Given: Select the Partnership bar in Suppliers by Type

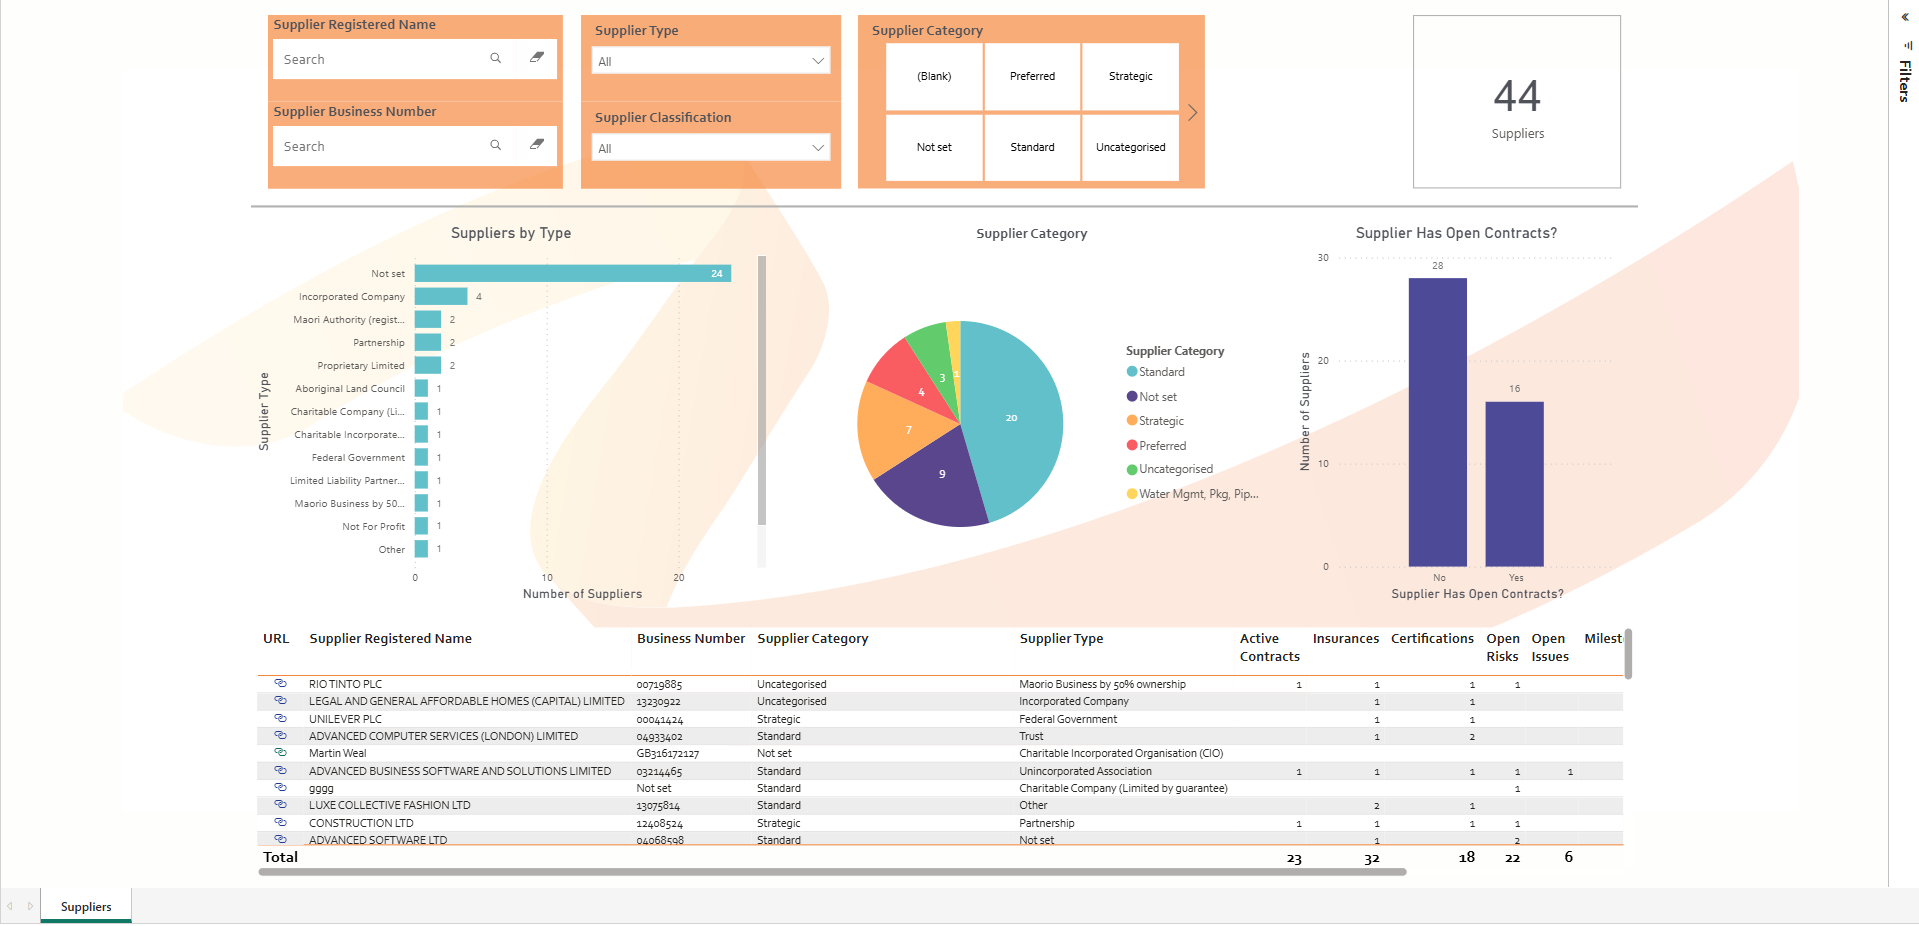Looking at the screenshot, I should [x=428, y=342].
